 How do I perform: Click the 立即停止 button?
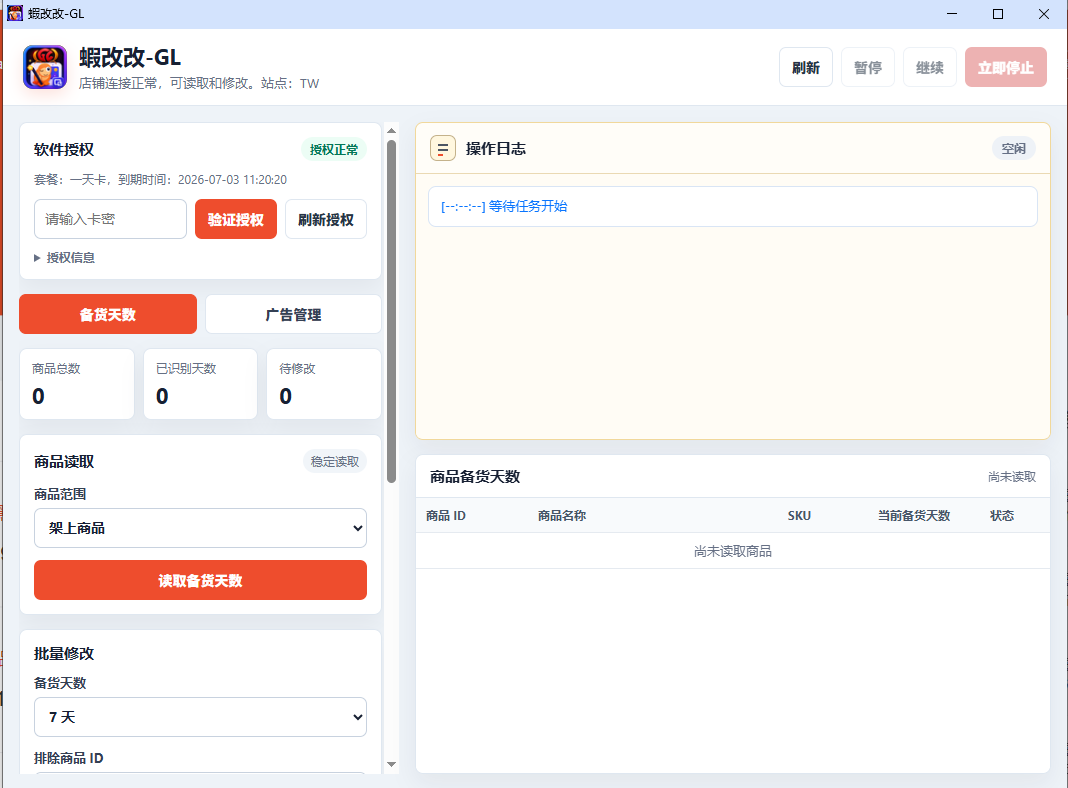click(x=1005, y=67)
